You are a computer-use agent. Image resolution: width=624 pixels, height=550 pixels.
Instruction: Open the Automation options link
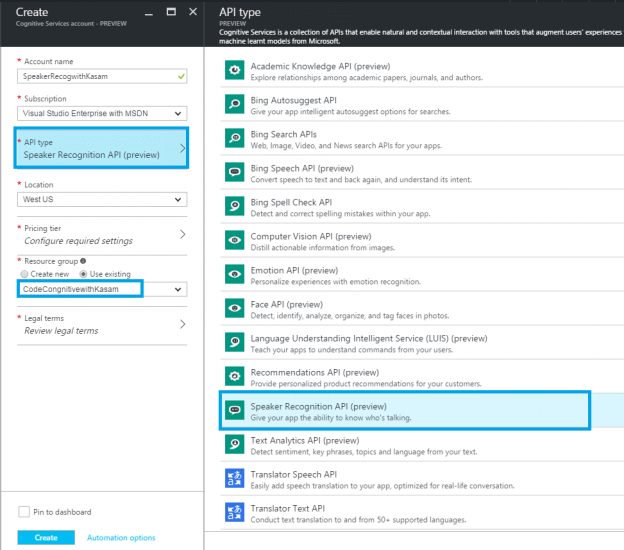click(121, 538)
